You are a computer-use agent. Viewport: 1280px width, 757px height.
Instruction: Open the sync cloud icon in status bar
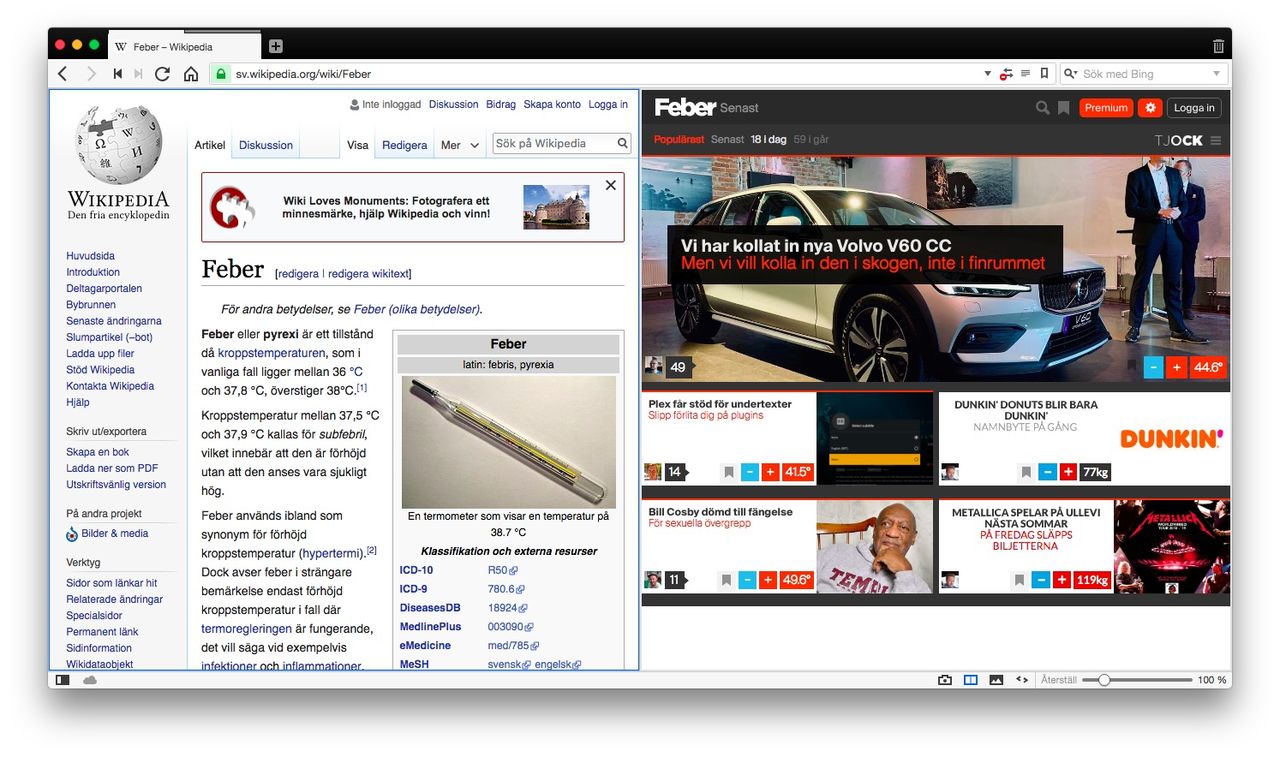tap(90, 680)
